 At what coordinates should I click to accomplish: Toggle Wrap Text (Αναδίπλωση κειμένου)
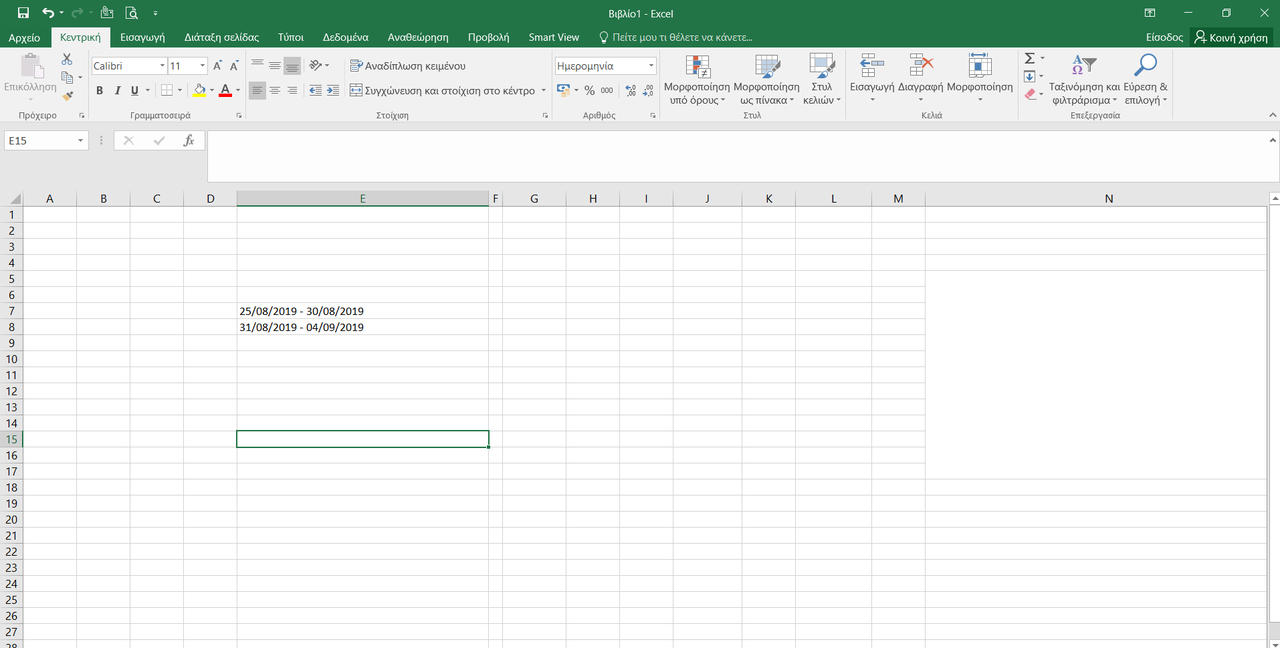point(408,66)
